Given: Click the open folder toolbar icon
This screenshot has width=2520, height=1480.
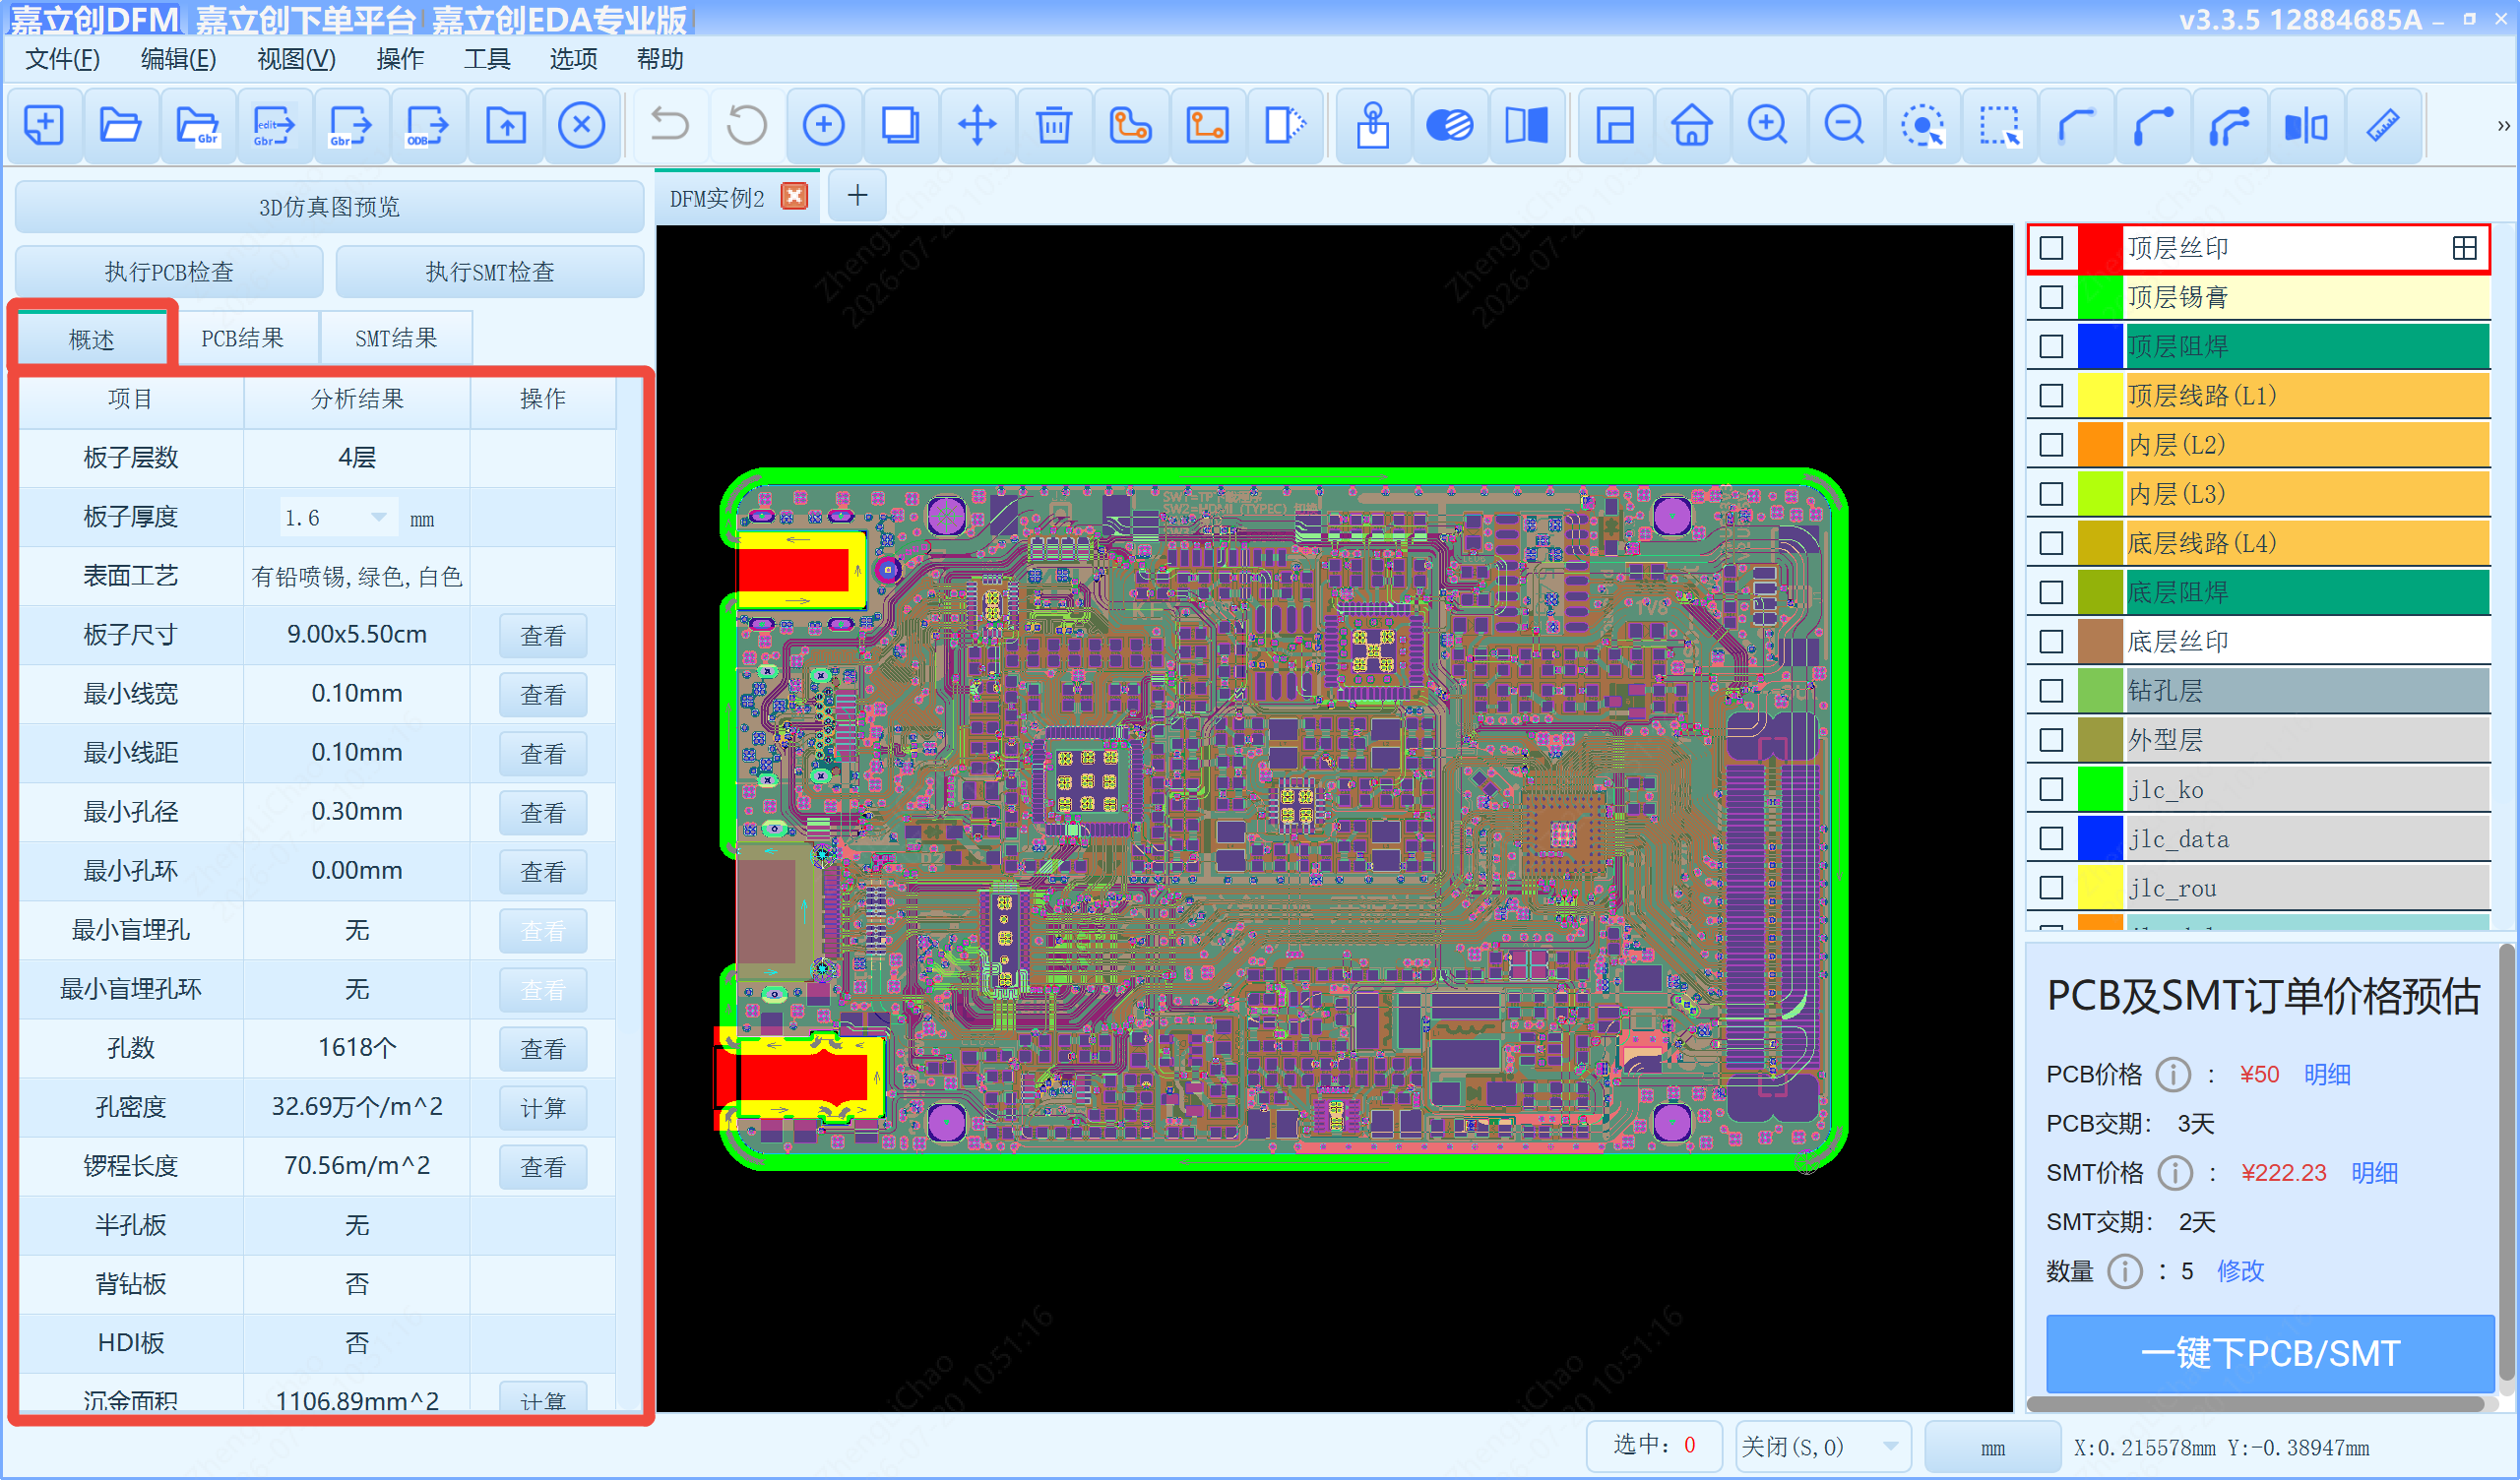Looking at the screenshot, I should tap(120, 126).
